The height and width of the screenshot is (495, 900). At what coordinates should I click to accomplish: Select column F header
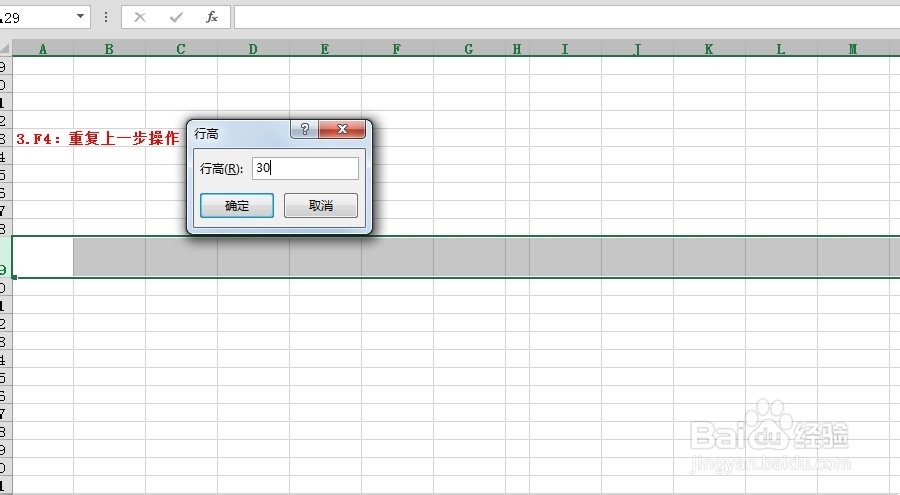click(397, 49)
